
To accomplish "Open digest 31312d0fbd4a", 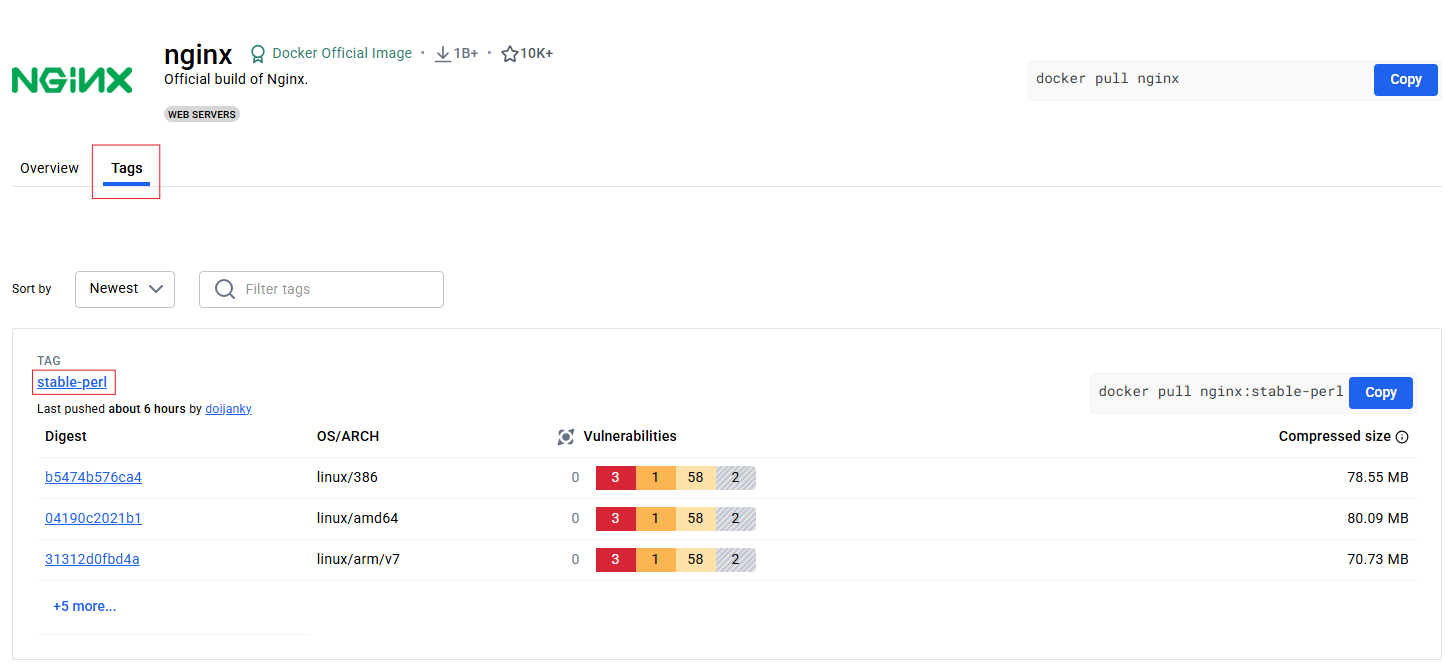I will (x=92, y=560).
